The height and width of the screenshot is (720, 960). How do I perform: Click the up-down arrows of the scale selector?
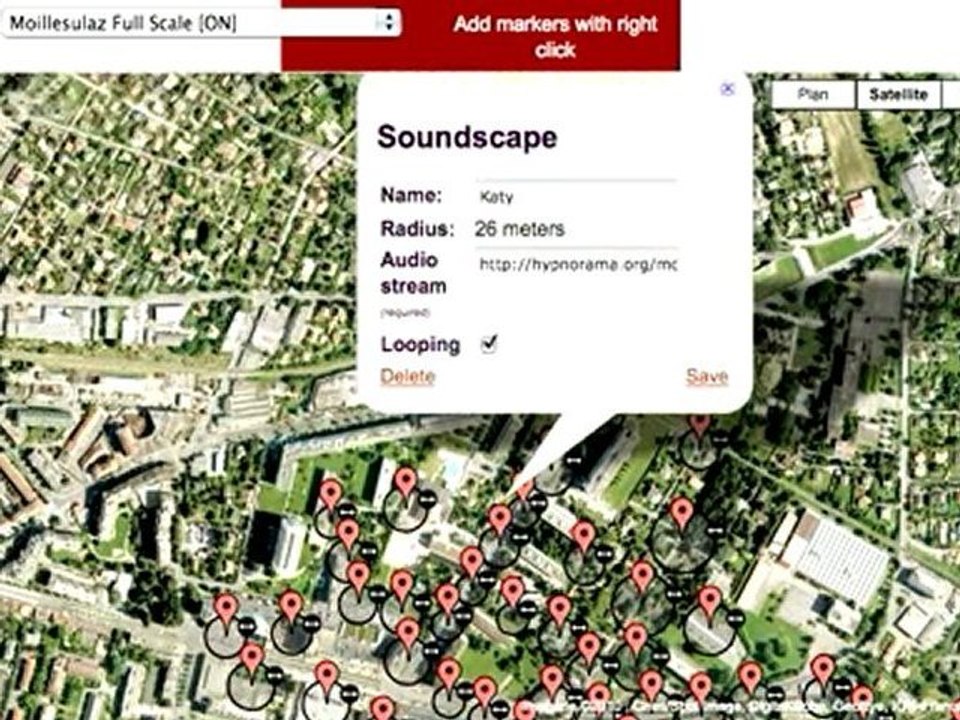tap(388, 23)
